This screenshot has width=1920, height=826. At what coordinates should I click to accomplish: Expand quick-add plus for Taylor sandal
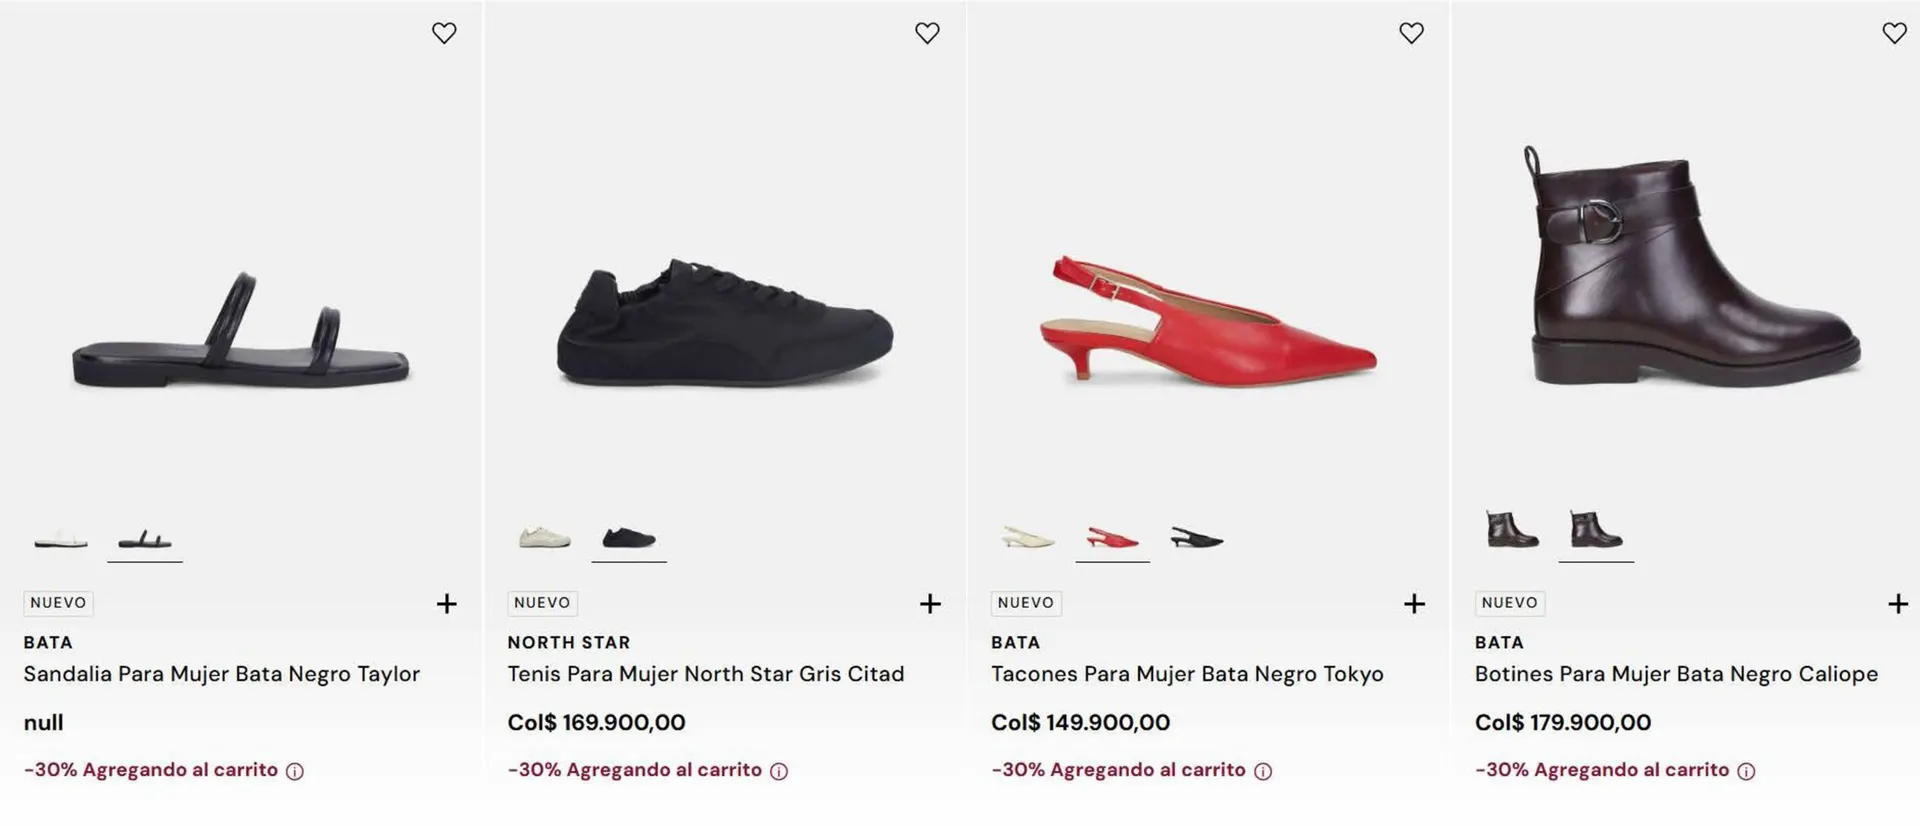[447, 604]
